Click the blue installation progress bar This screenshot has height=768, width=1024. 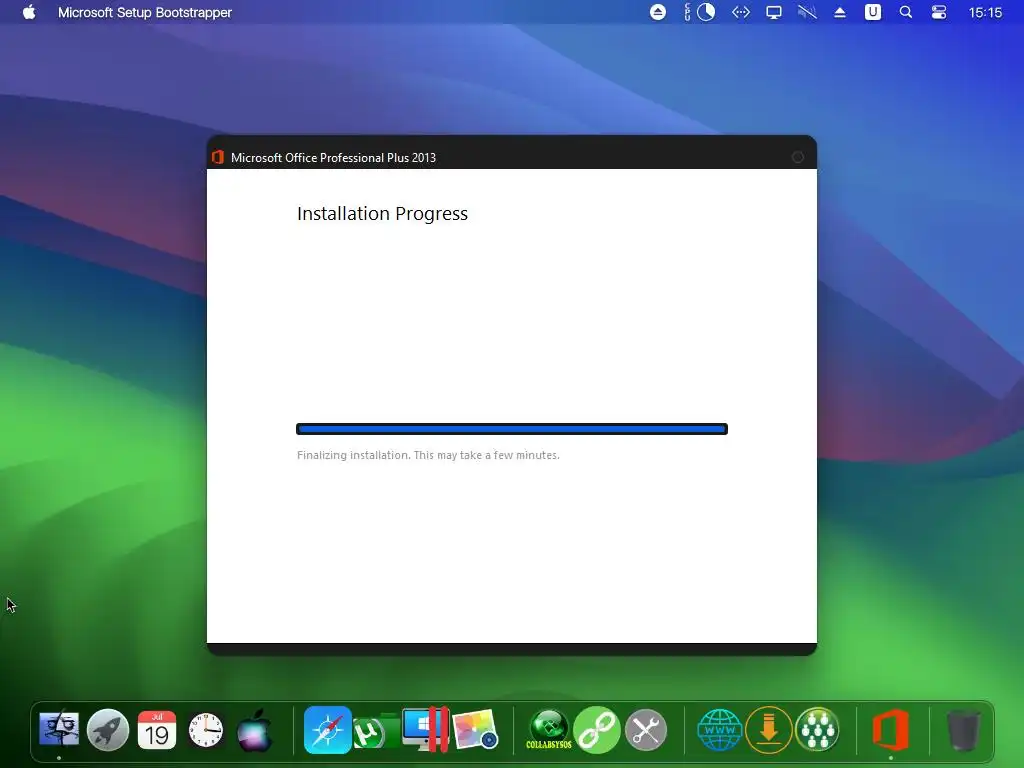512,429
